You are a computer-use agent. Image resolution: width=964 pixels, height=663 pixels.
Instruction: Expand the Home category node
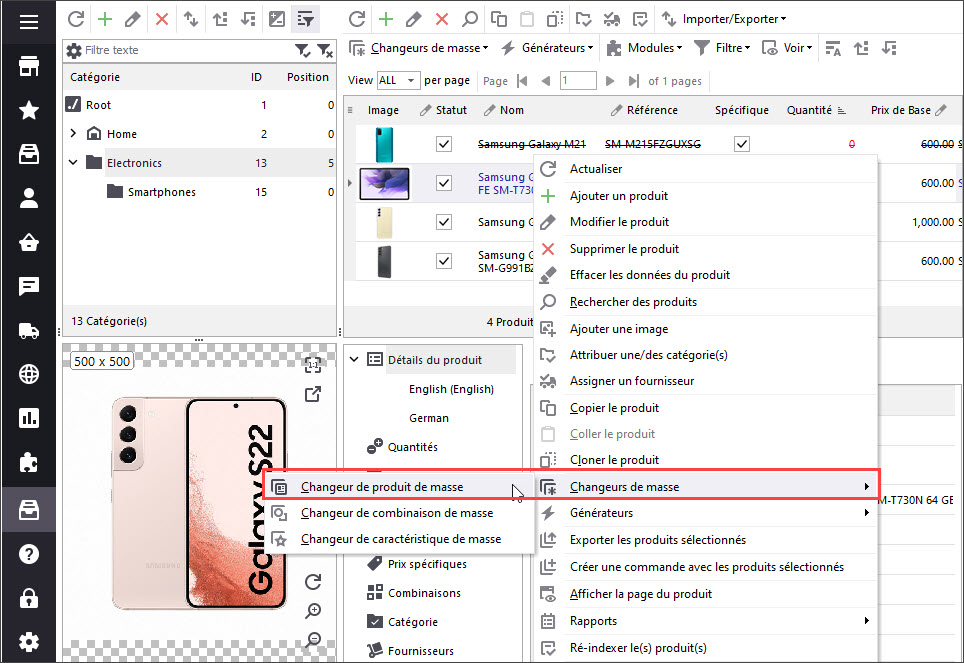tap(73, 133)
